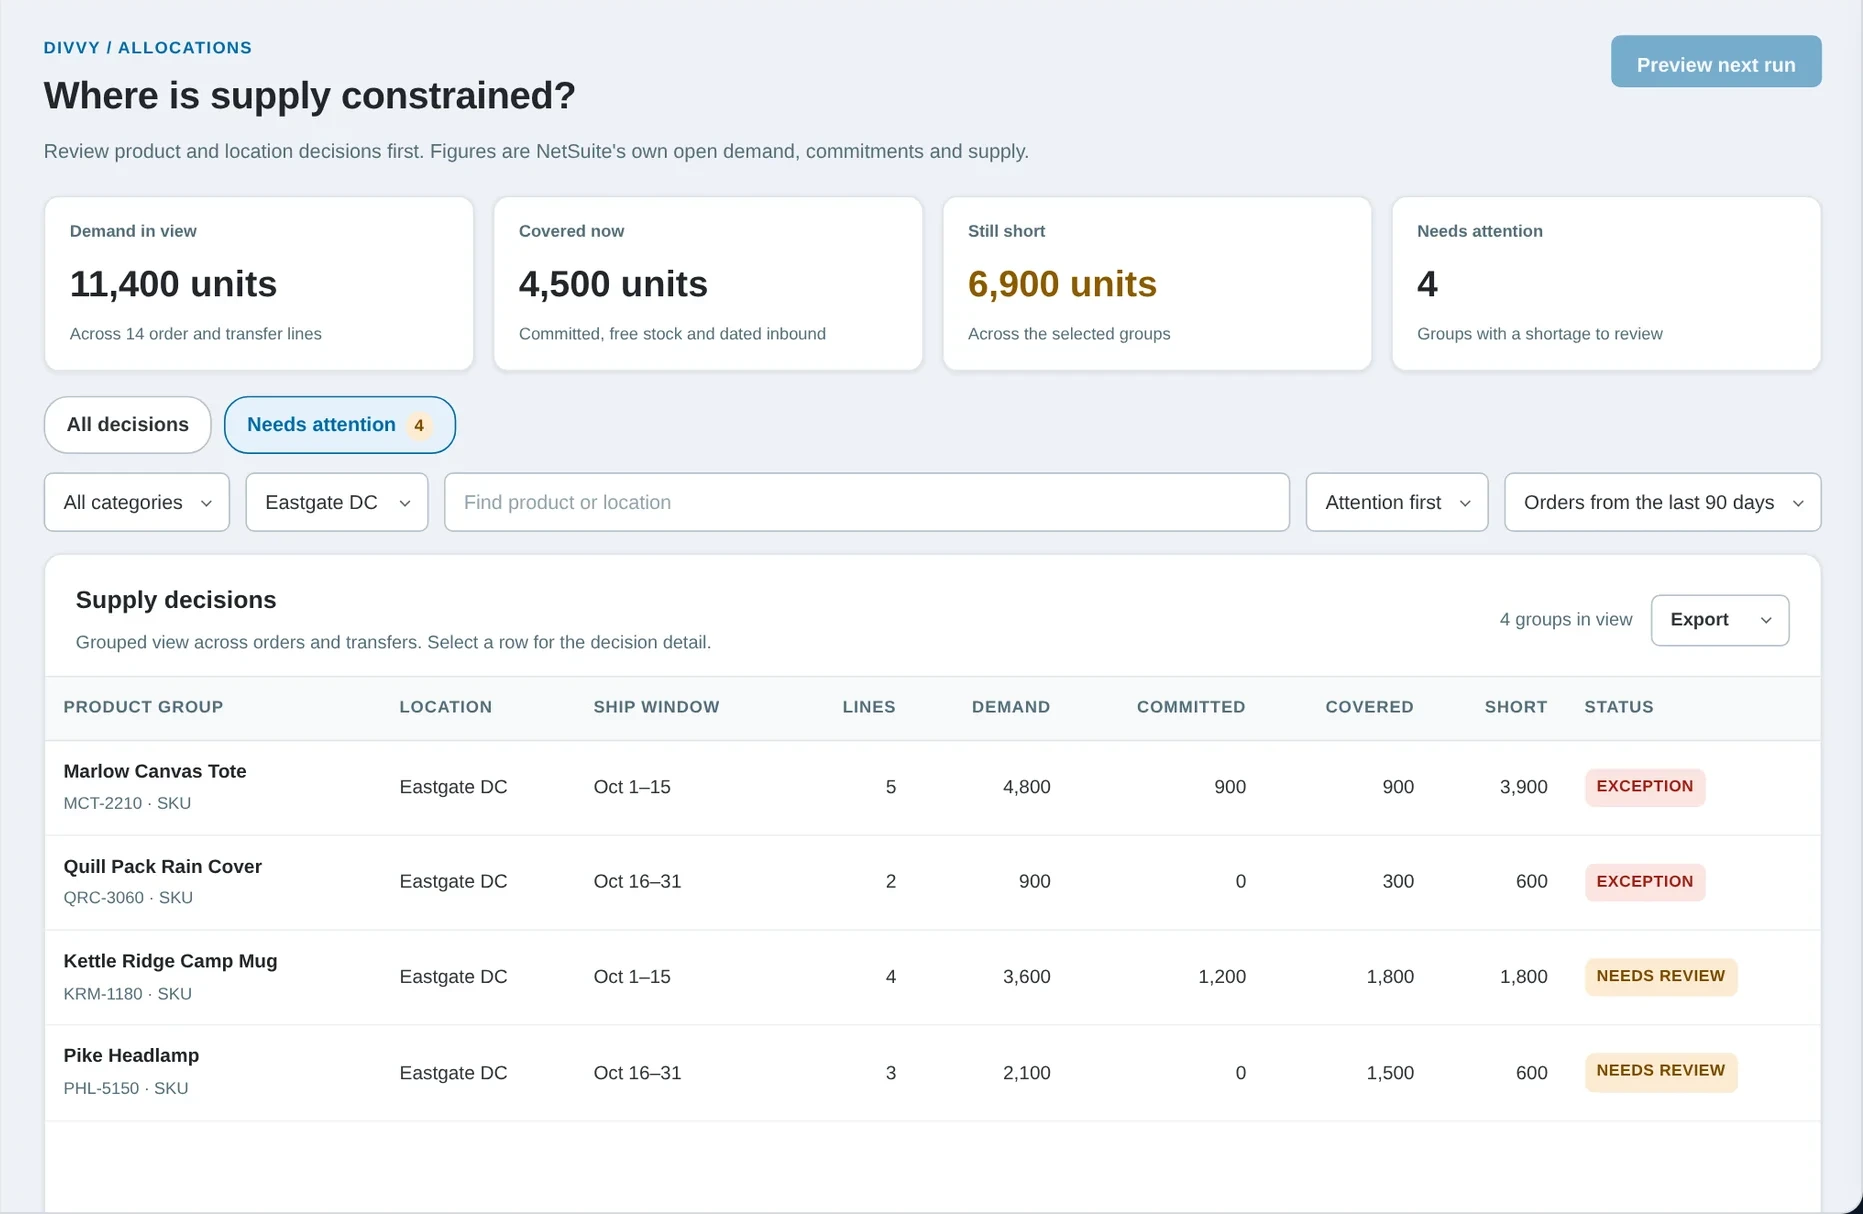The width and height of the screenshot is (1863, 1214).
Task: Sort by the Short column header
Action: pyautogui.click(x=1516, y=707)
